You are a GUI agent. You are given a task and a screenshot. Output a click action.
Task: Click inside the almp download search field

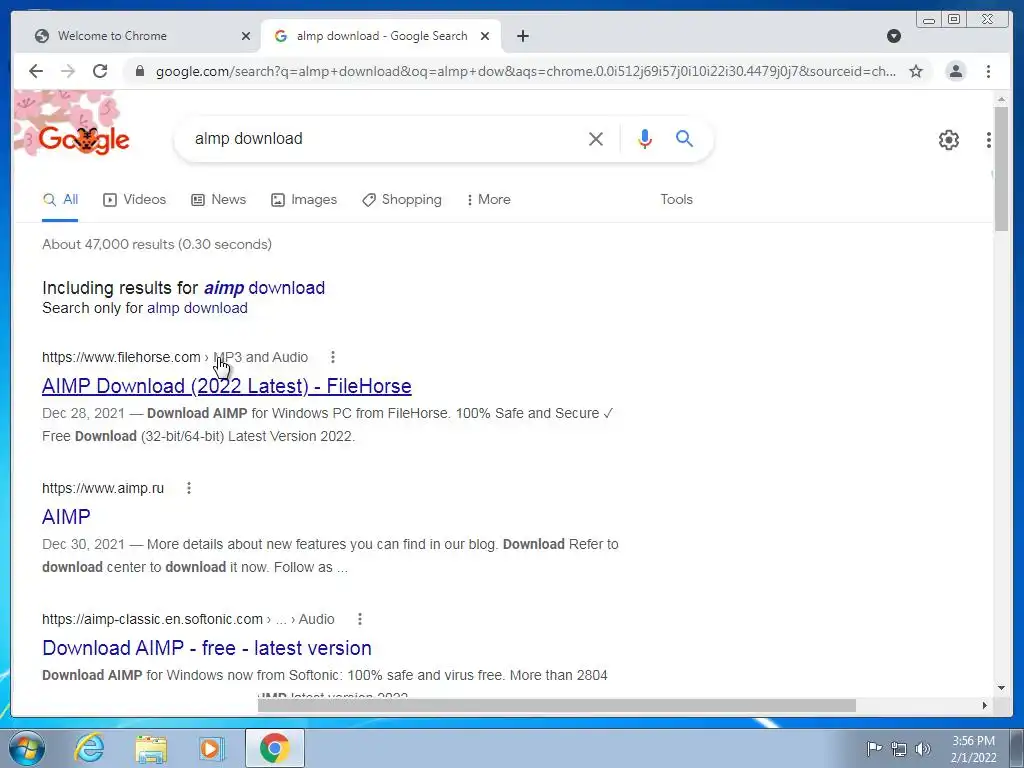(x=385, y=138)
